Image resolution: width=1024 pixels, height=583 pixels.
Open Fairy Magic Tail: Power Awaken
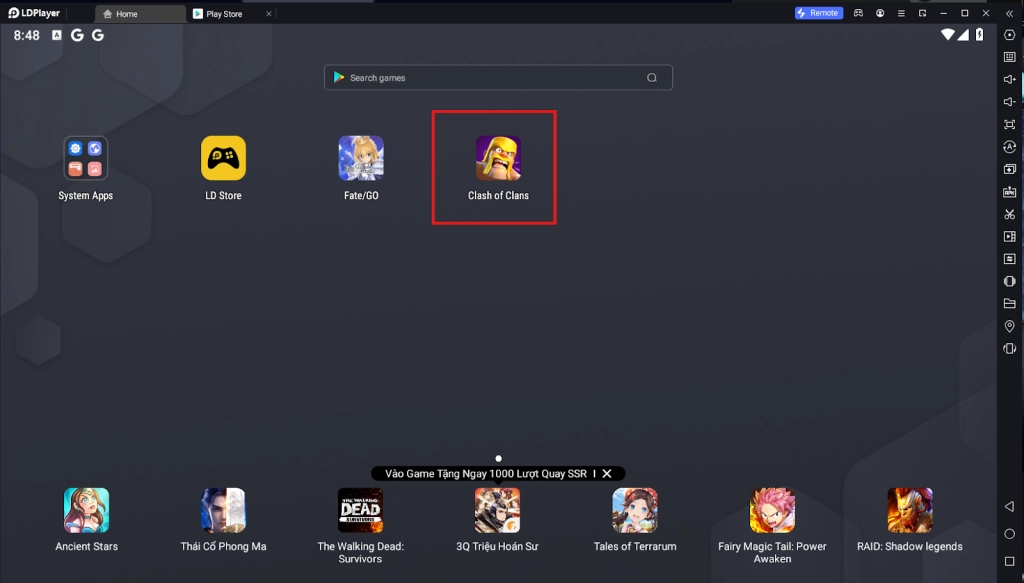pos(772,510)
